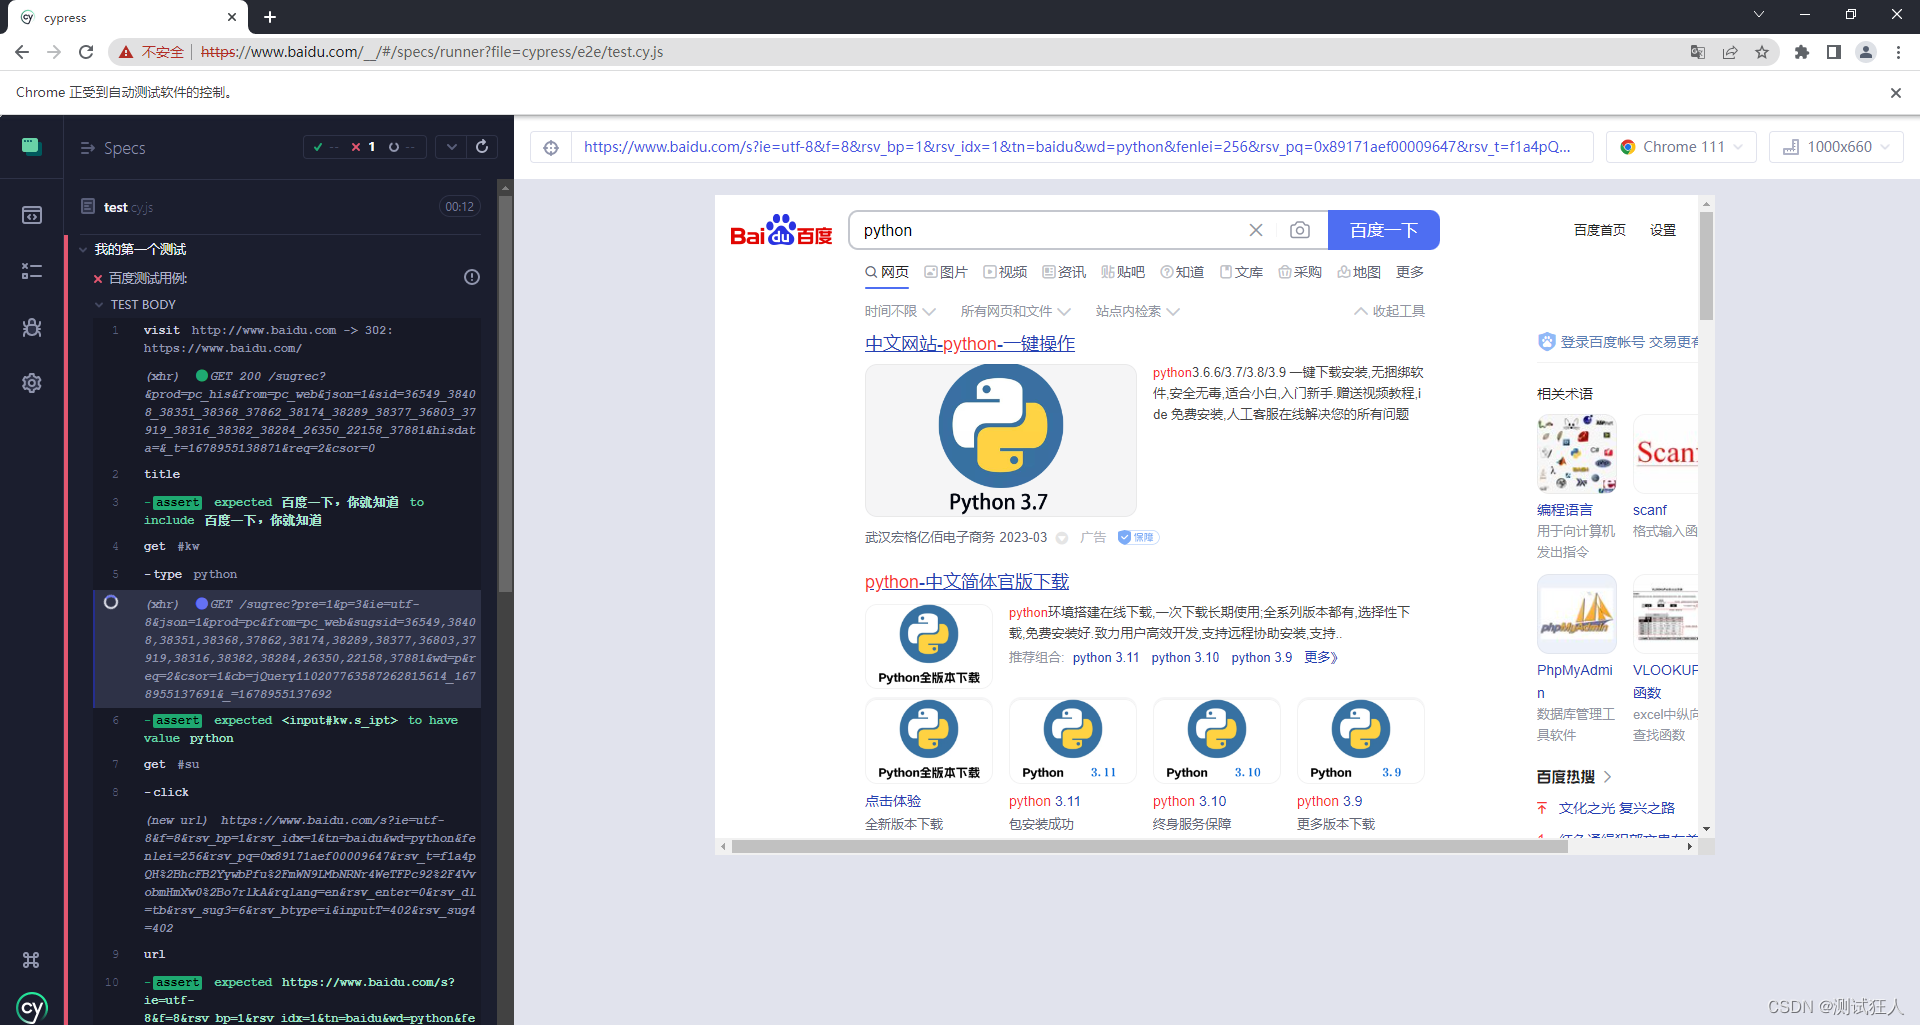The height and width of the screenshot is (1025, 1920).
Task: Open the 所有网页和文件 filter dropdown
Action: pos(1015,311)
